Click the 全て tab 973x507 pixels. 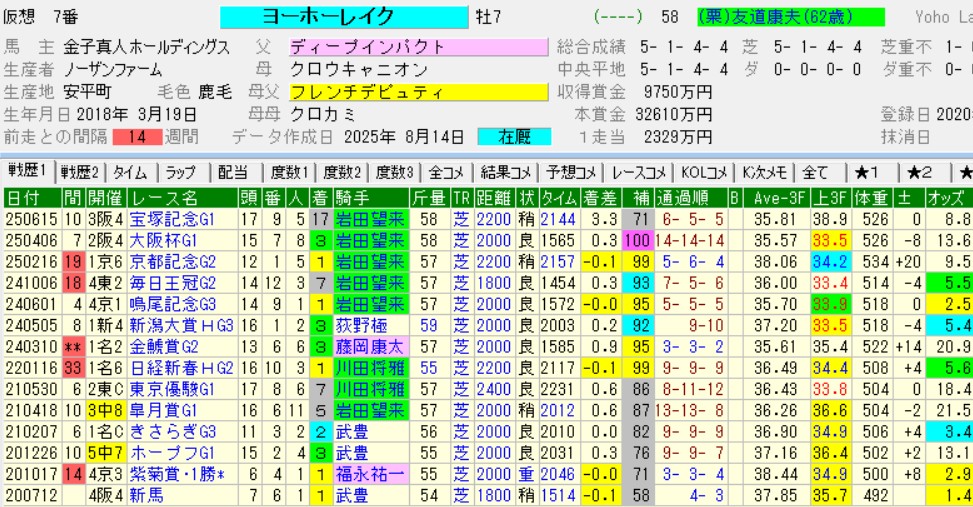815,171
